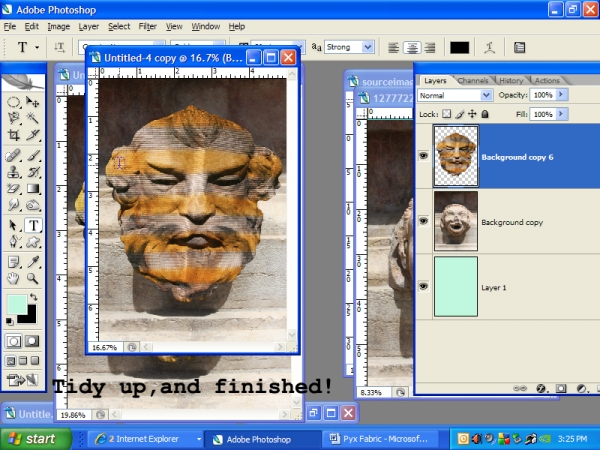The image size is (600, 450).
Task: Toggle lock all
Action: pos(485,114)
